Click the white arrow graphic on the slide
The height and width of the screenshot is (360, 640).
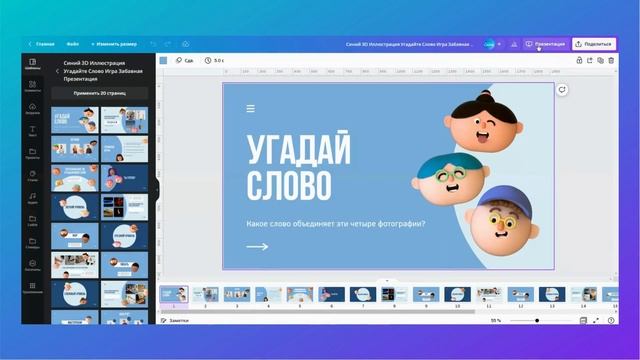257,247
